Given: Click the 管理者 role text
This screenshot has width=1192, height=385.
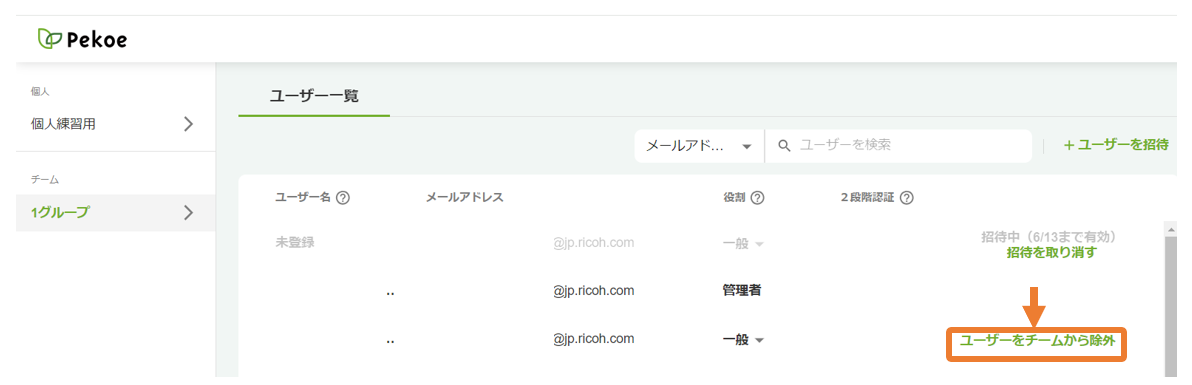Looking at the screenshot, I should [x=742, y=291].
